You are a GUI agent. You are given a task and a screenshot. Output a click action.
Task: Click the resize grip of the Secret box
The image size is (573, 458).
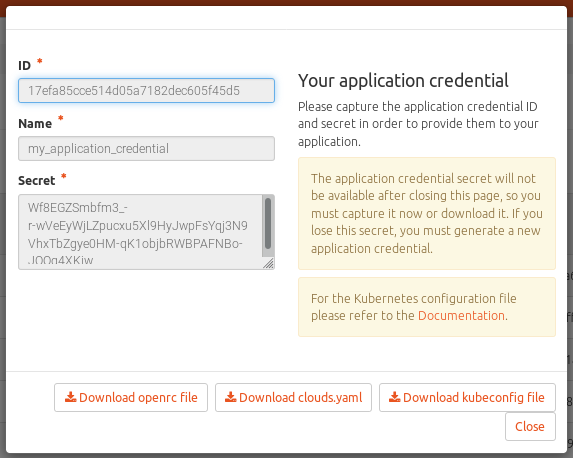point(269,264)
